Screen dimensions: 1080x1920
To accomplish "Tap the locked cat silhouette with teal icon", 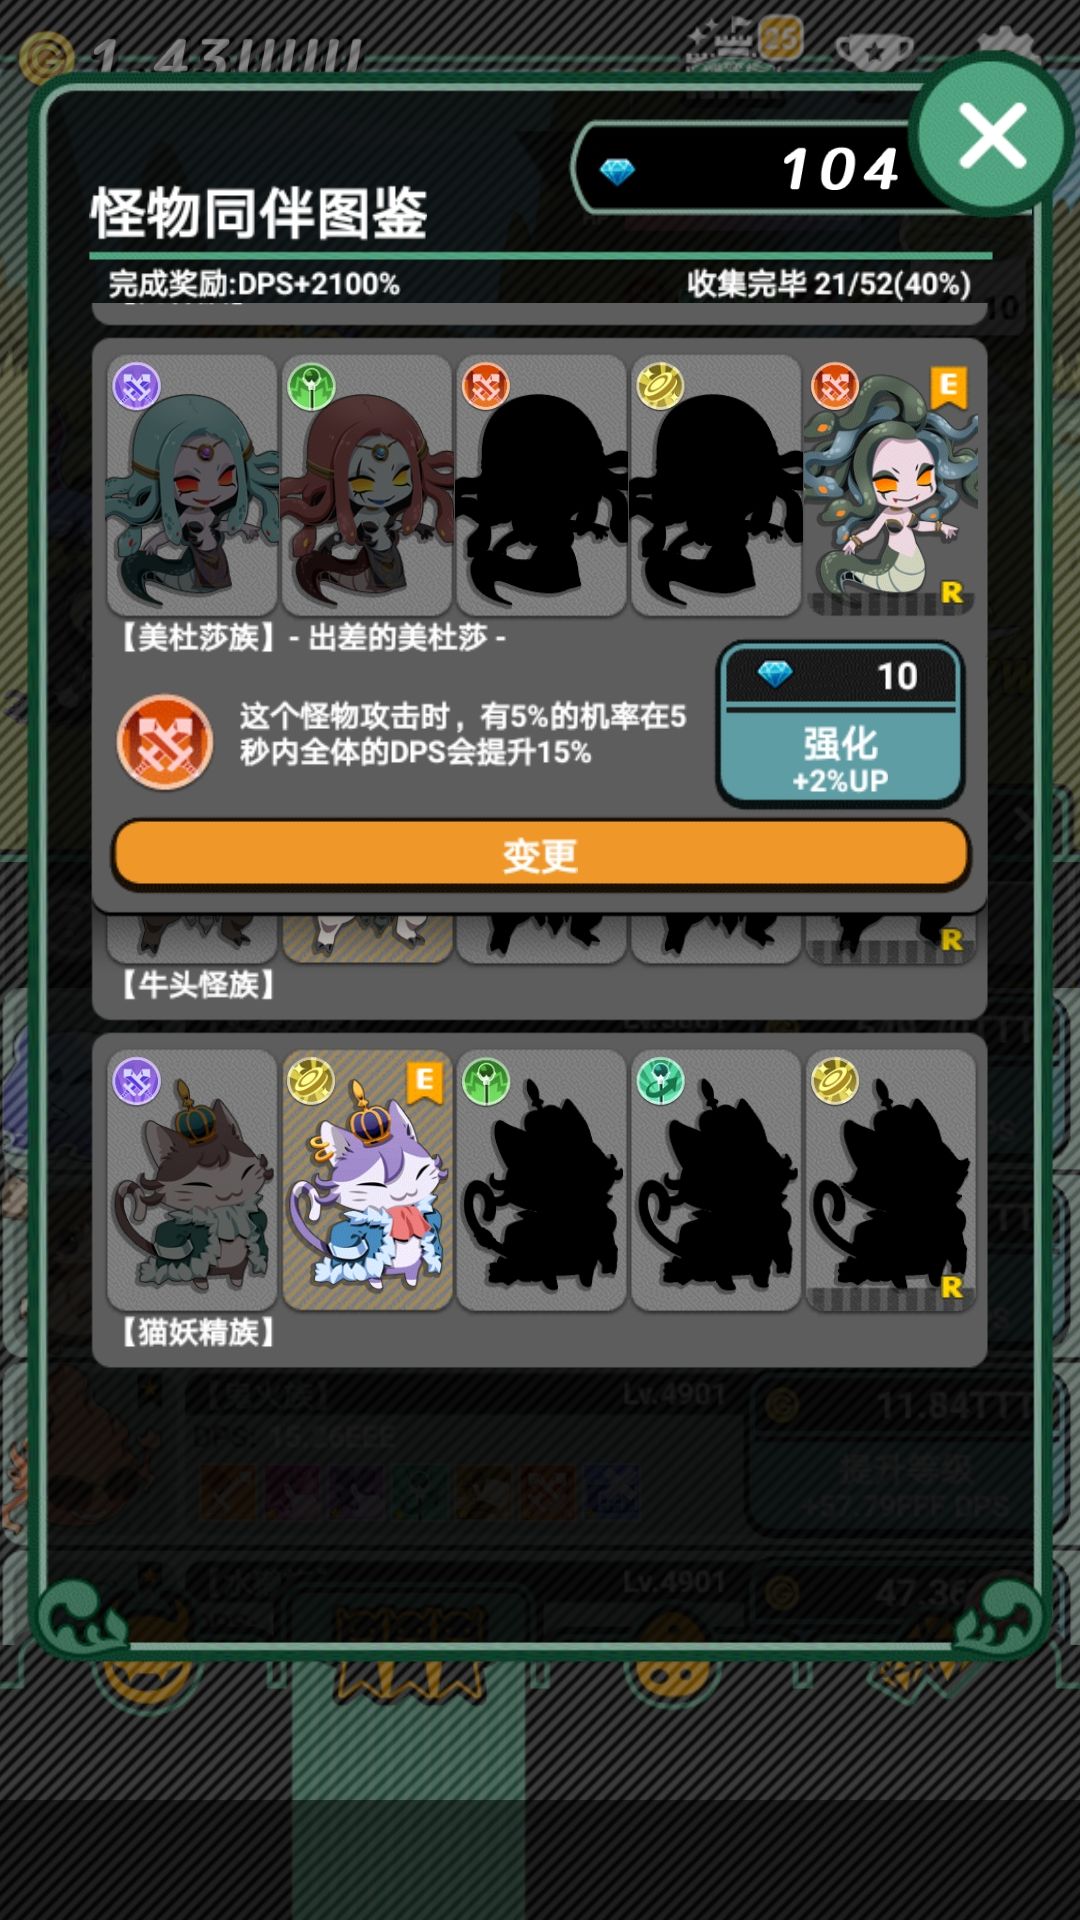I will (716, 1180).
